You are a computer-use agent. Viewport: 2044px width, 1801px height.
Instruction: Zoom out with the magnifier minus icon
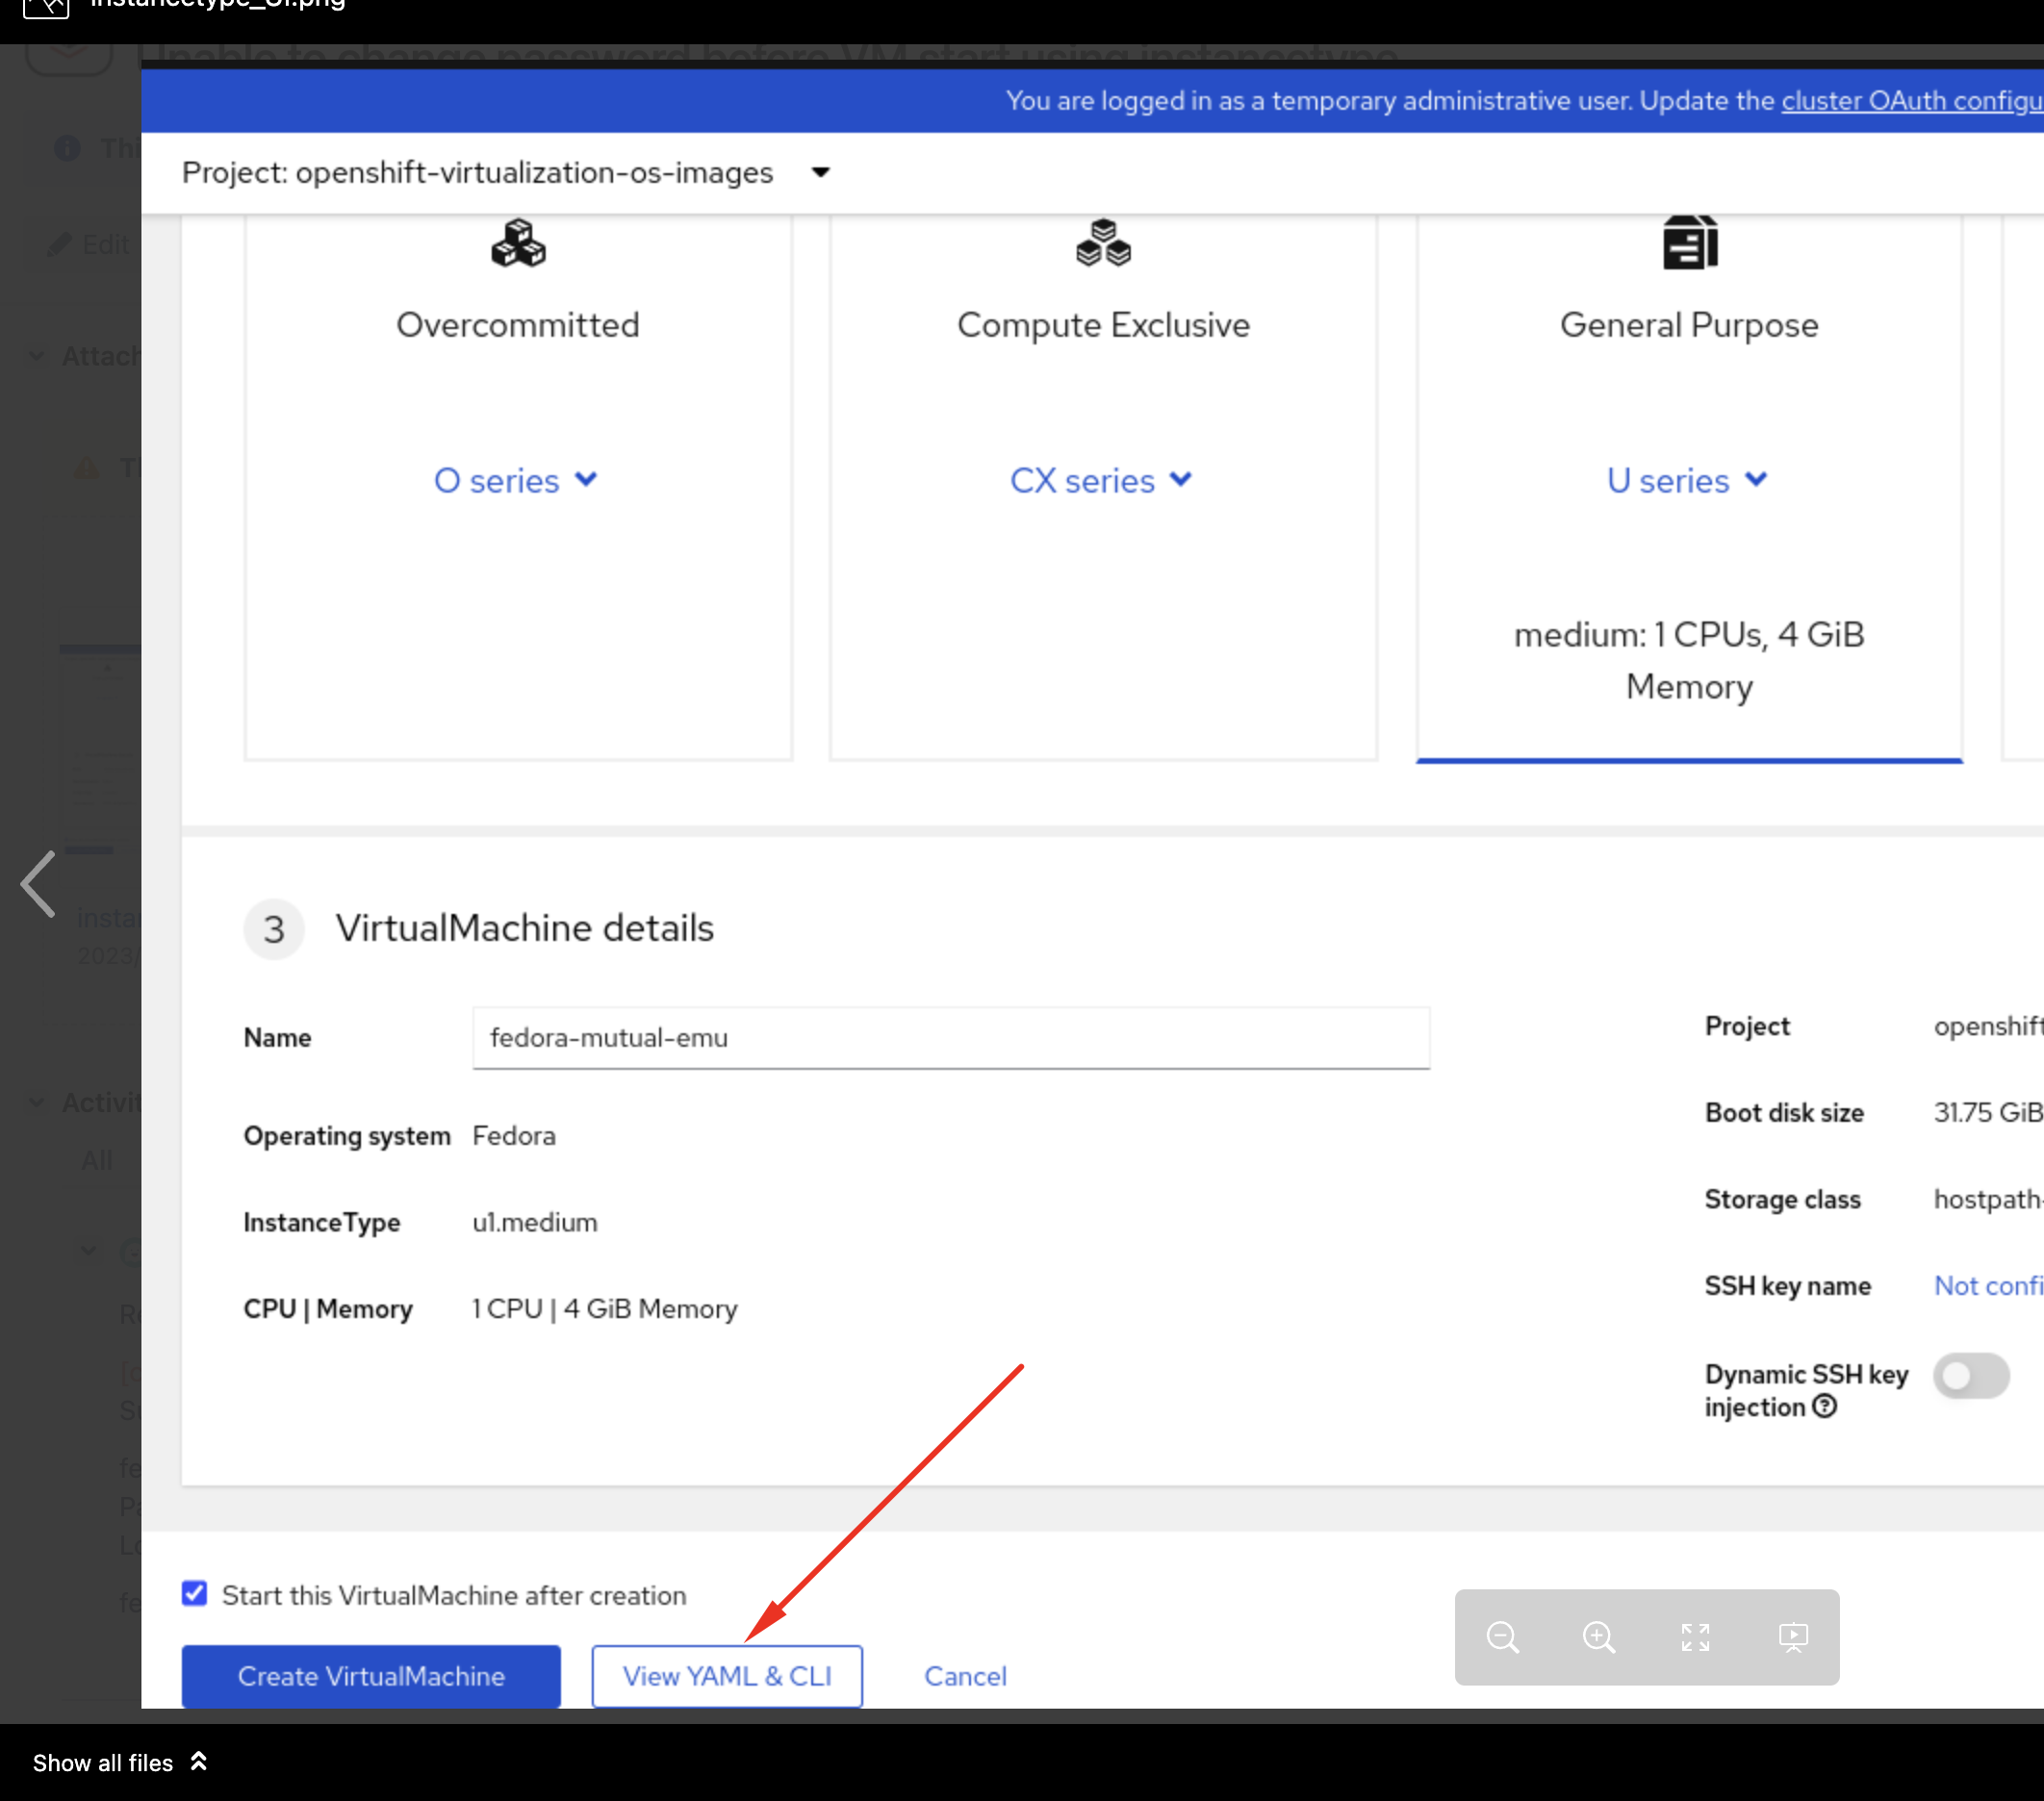pos(1502,1637)
